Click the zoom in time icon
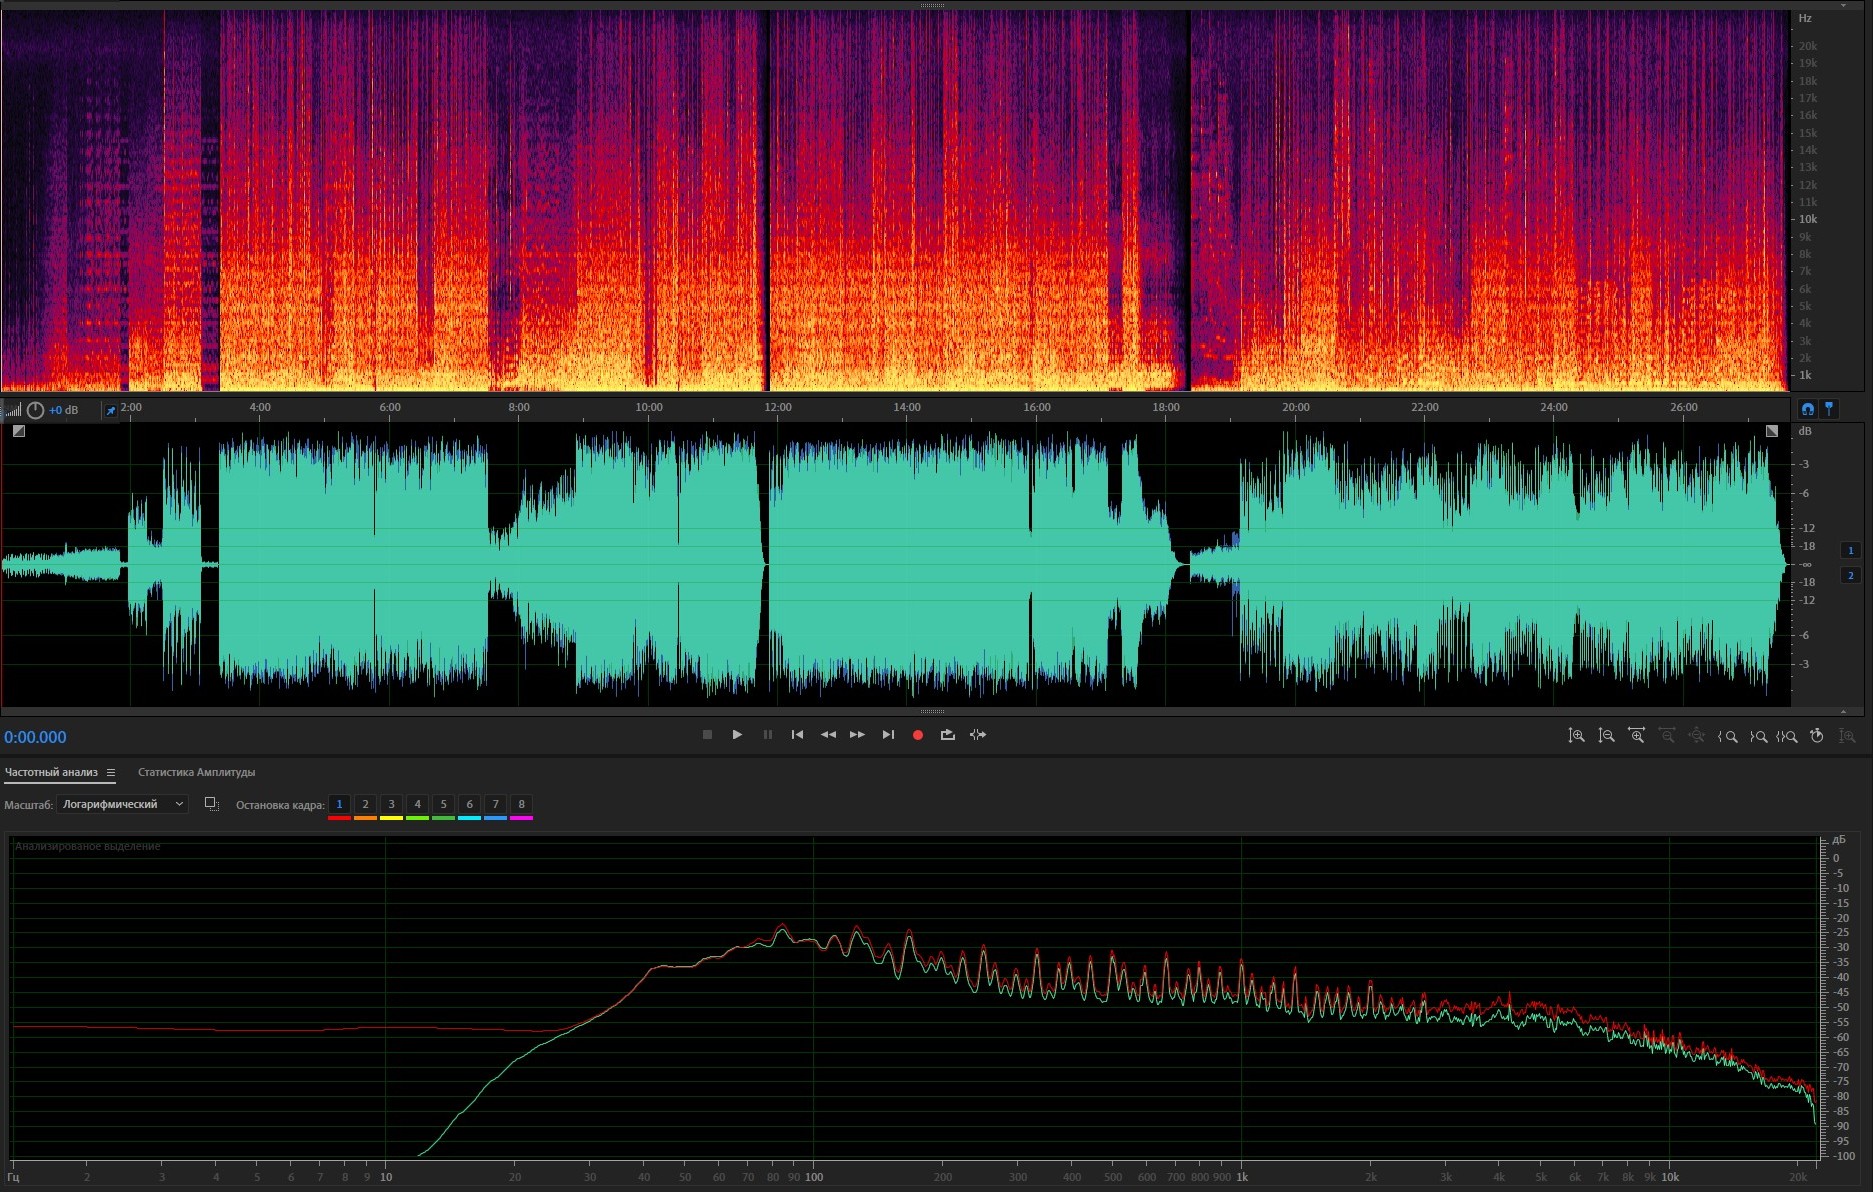Viewport: 1873px width, 1192px height. pyautogui.click(x=1636, y=736)
